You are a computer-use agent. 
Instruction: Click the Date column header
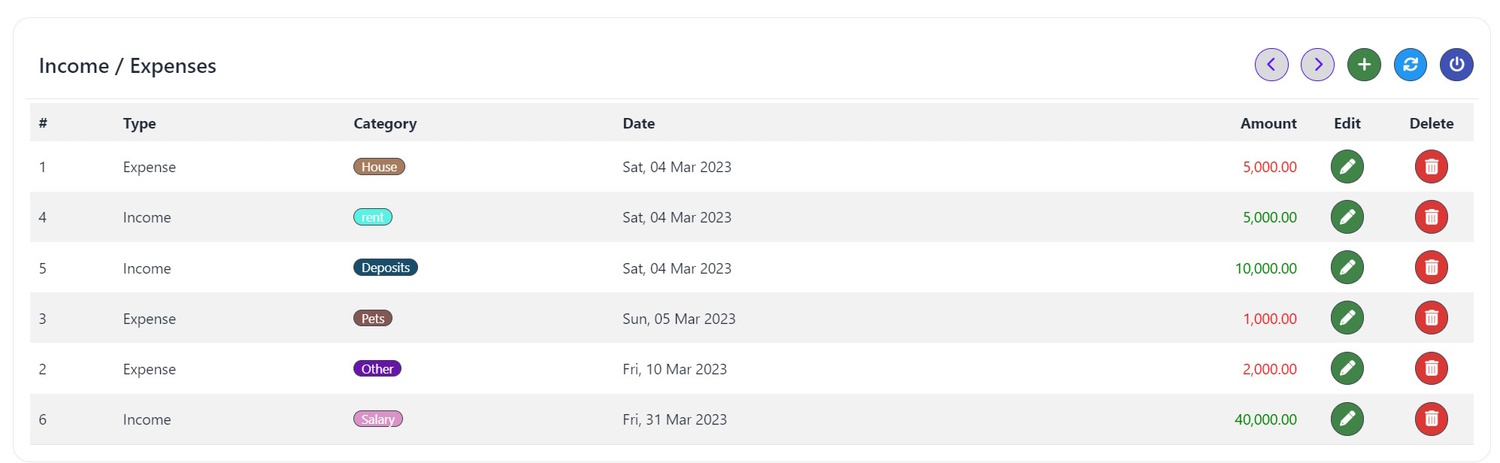tap(638, 124)
